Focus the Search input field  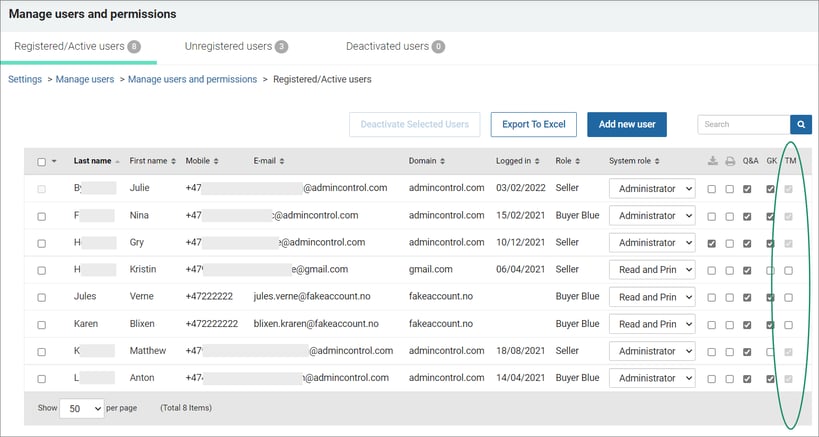pos(744,125)
